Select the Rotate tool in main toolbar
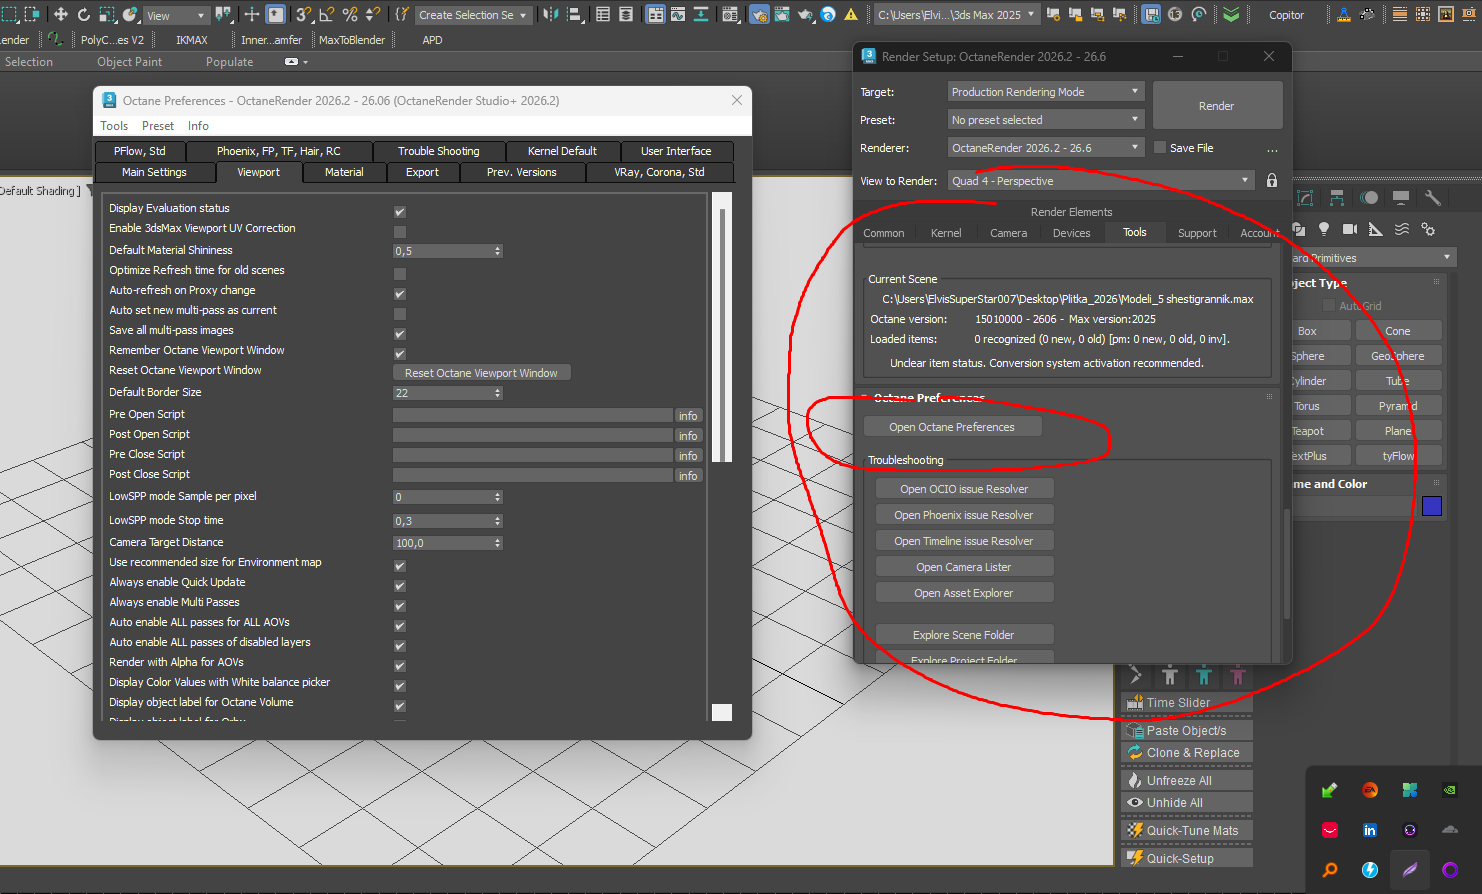Screen dimensions: 1482x894 [84, 15]
